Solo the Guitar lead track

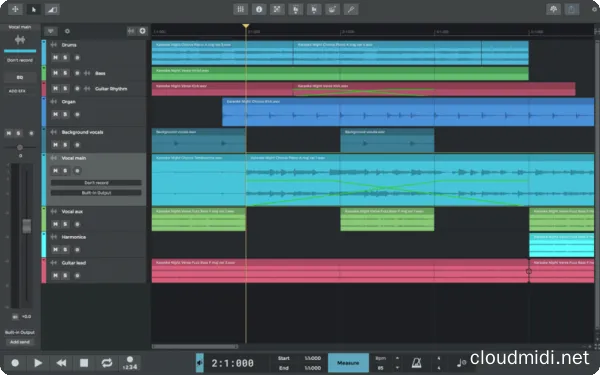(x=65, y=276)
